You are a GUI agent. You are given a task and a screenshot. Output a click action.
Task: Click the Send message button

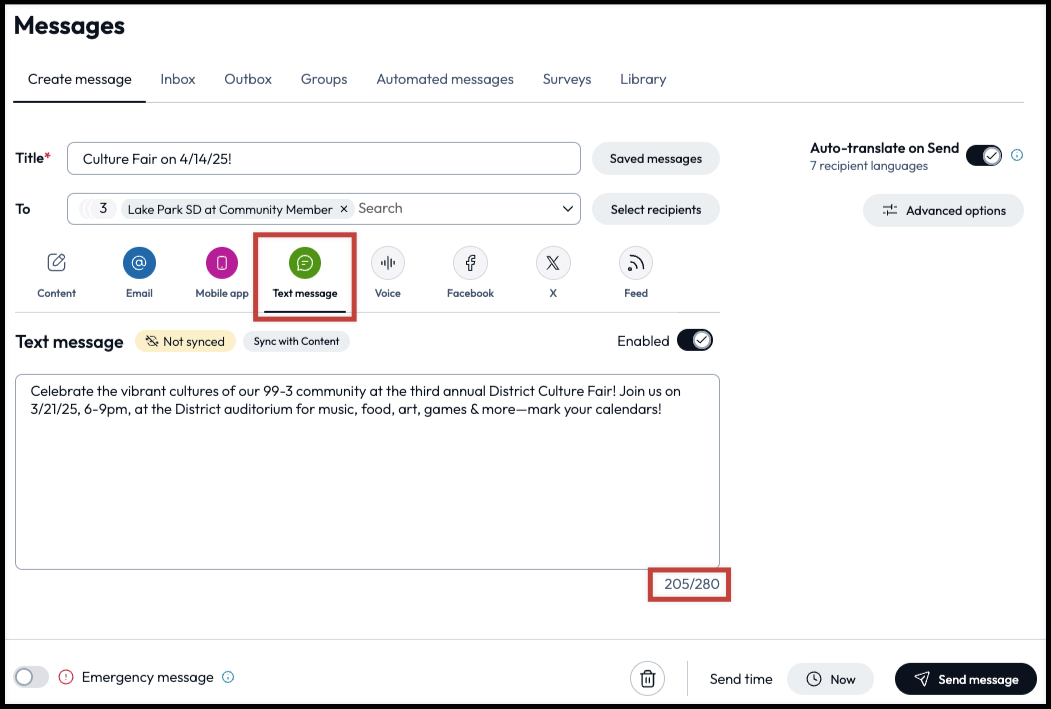[x=965, y=678]
